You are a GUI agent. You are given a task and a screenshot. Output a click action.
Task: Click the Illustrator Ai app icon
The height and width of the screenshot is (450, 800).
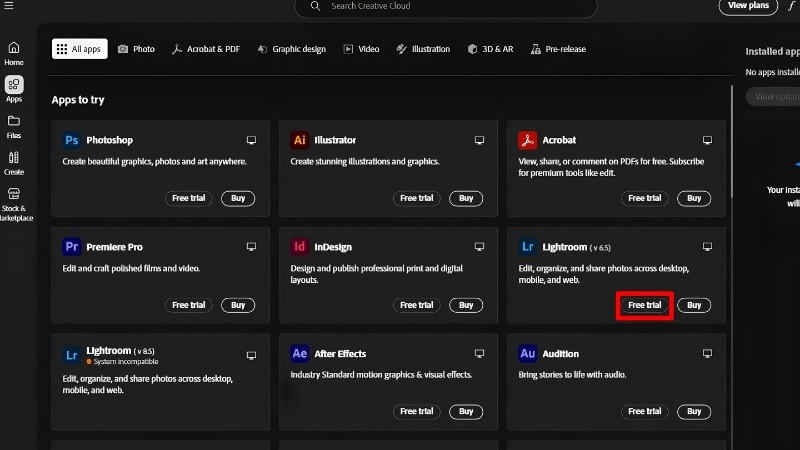click(x=299, y=140)
